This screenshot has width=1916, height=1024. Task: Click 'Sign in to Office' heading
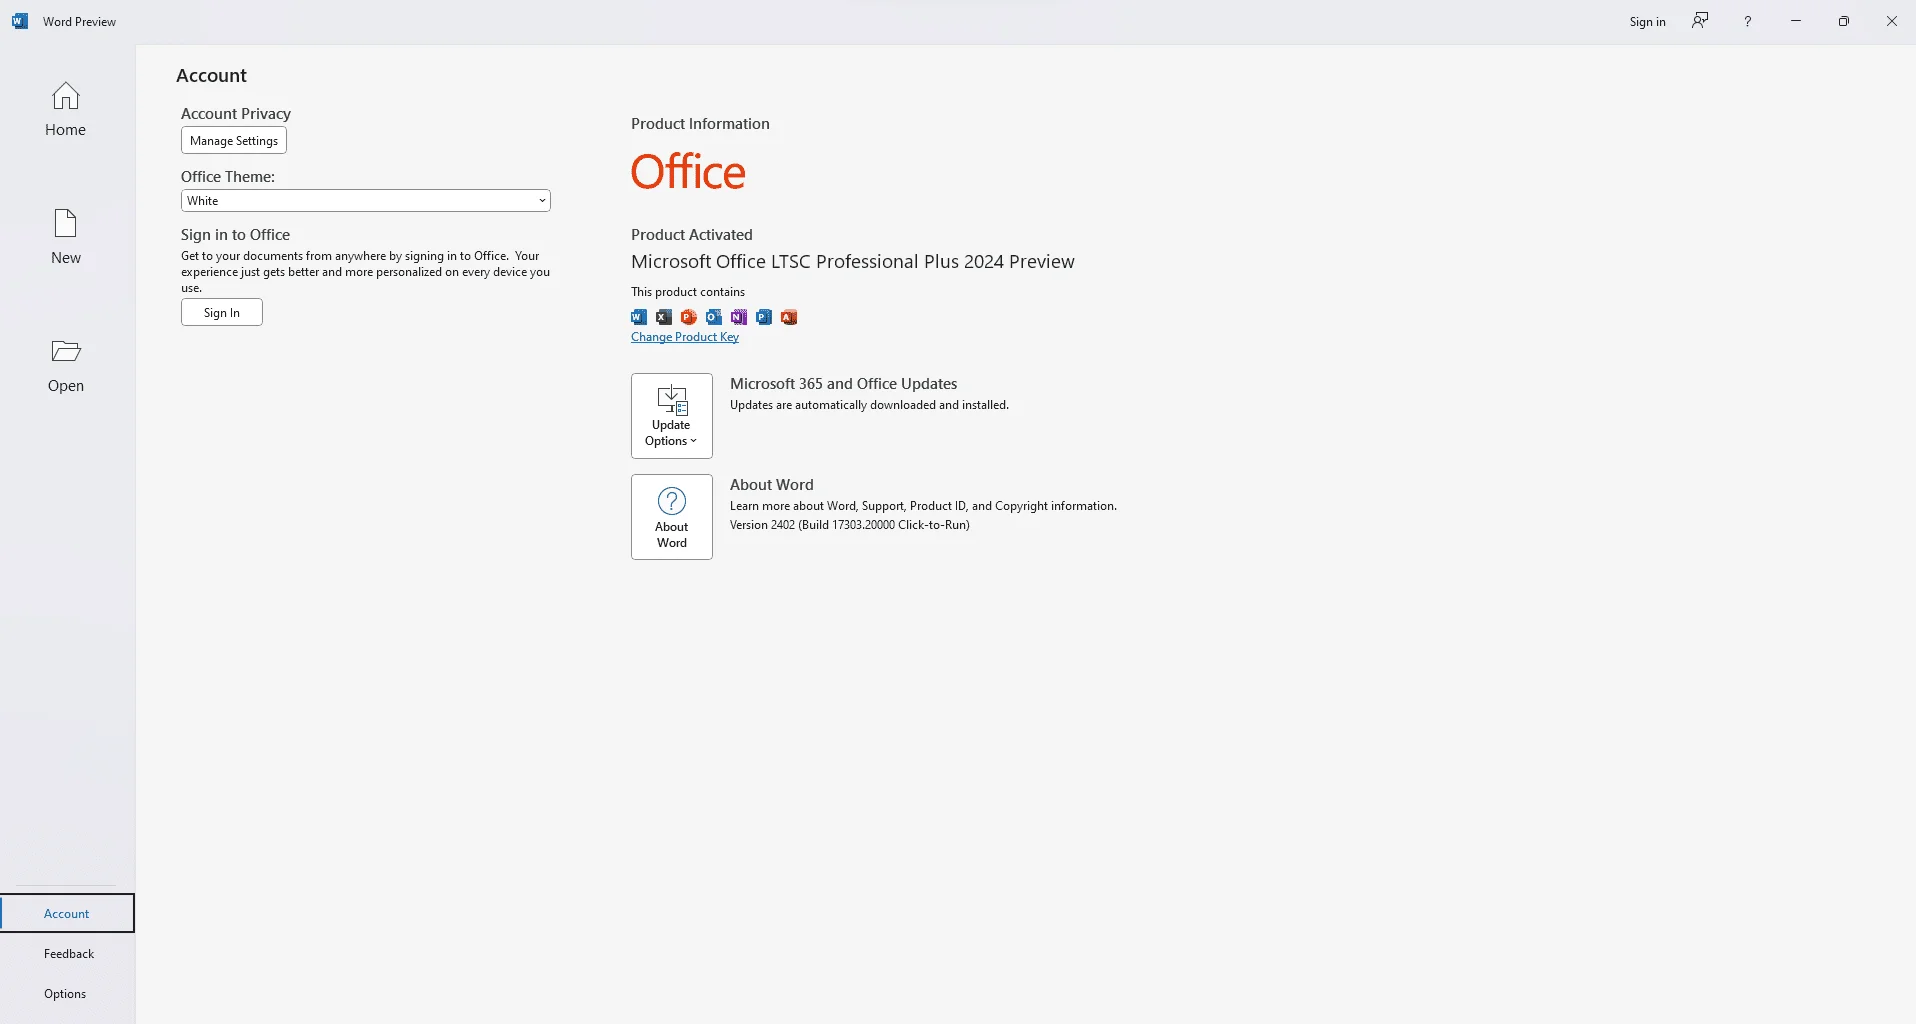point(235,235)
